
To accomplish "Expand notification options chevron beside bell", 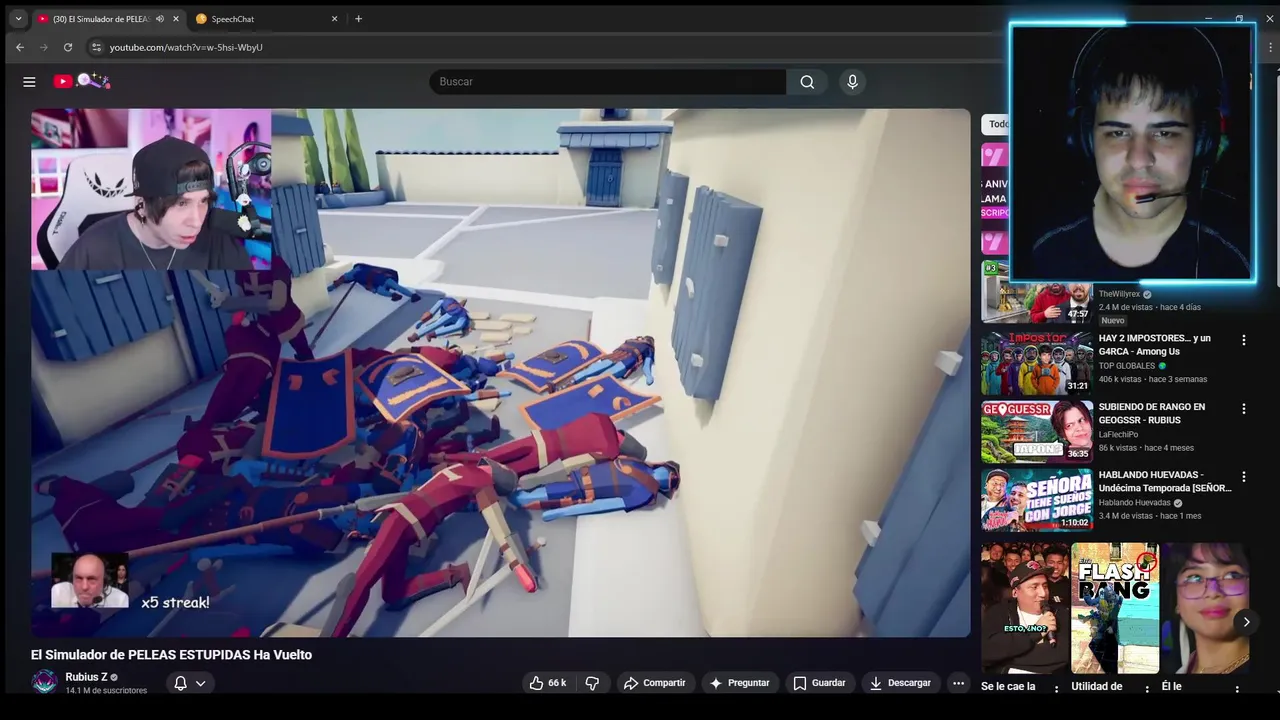I will click(x=200, y=684).
